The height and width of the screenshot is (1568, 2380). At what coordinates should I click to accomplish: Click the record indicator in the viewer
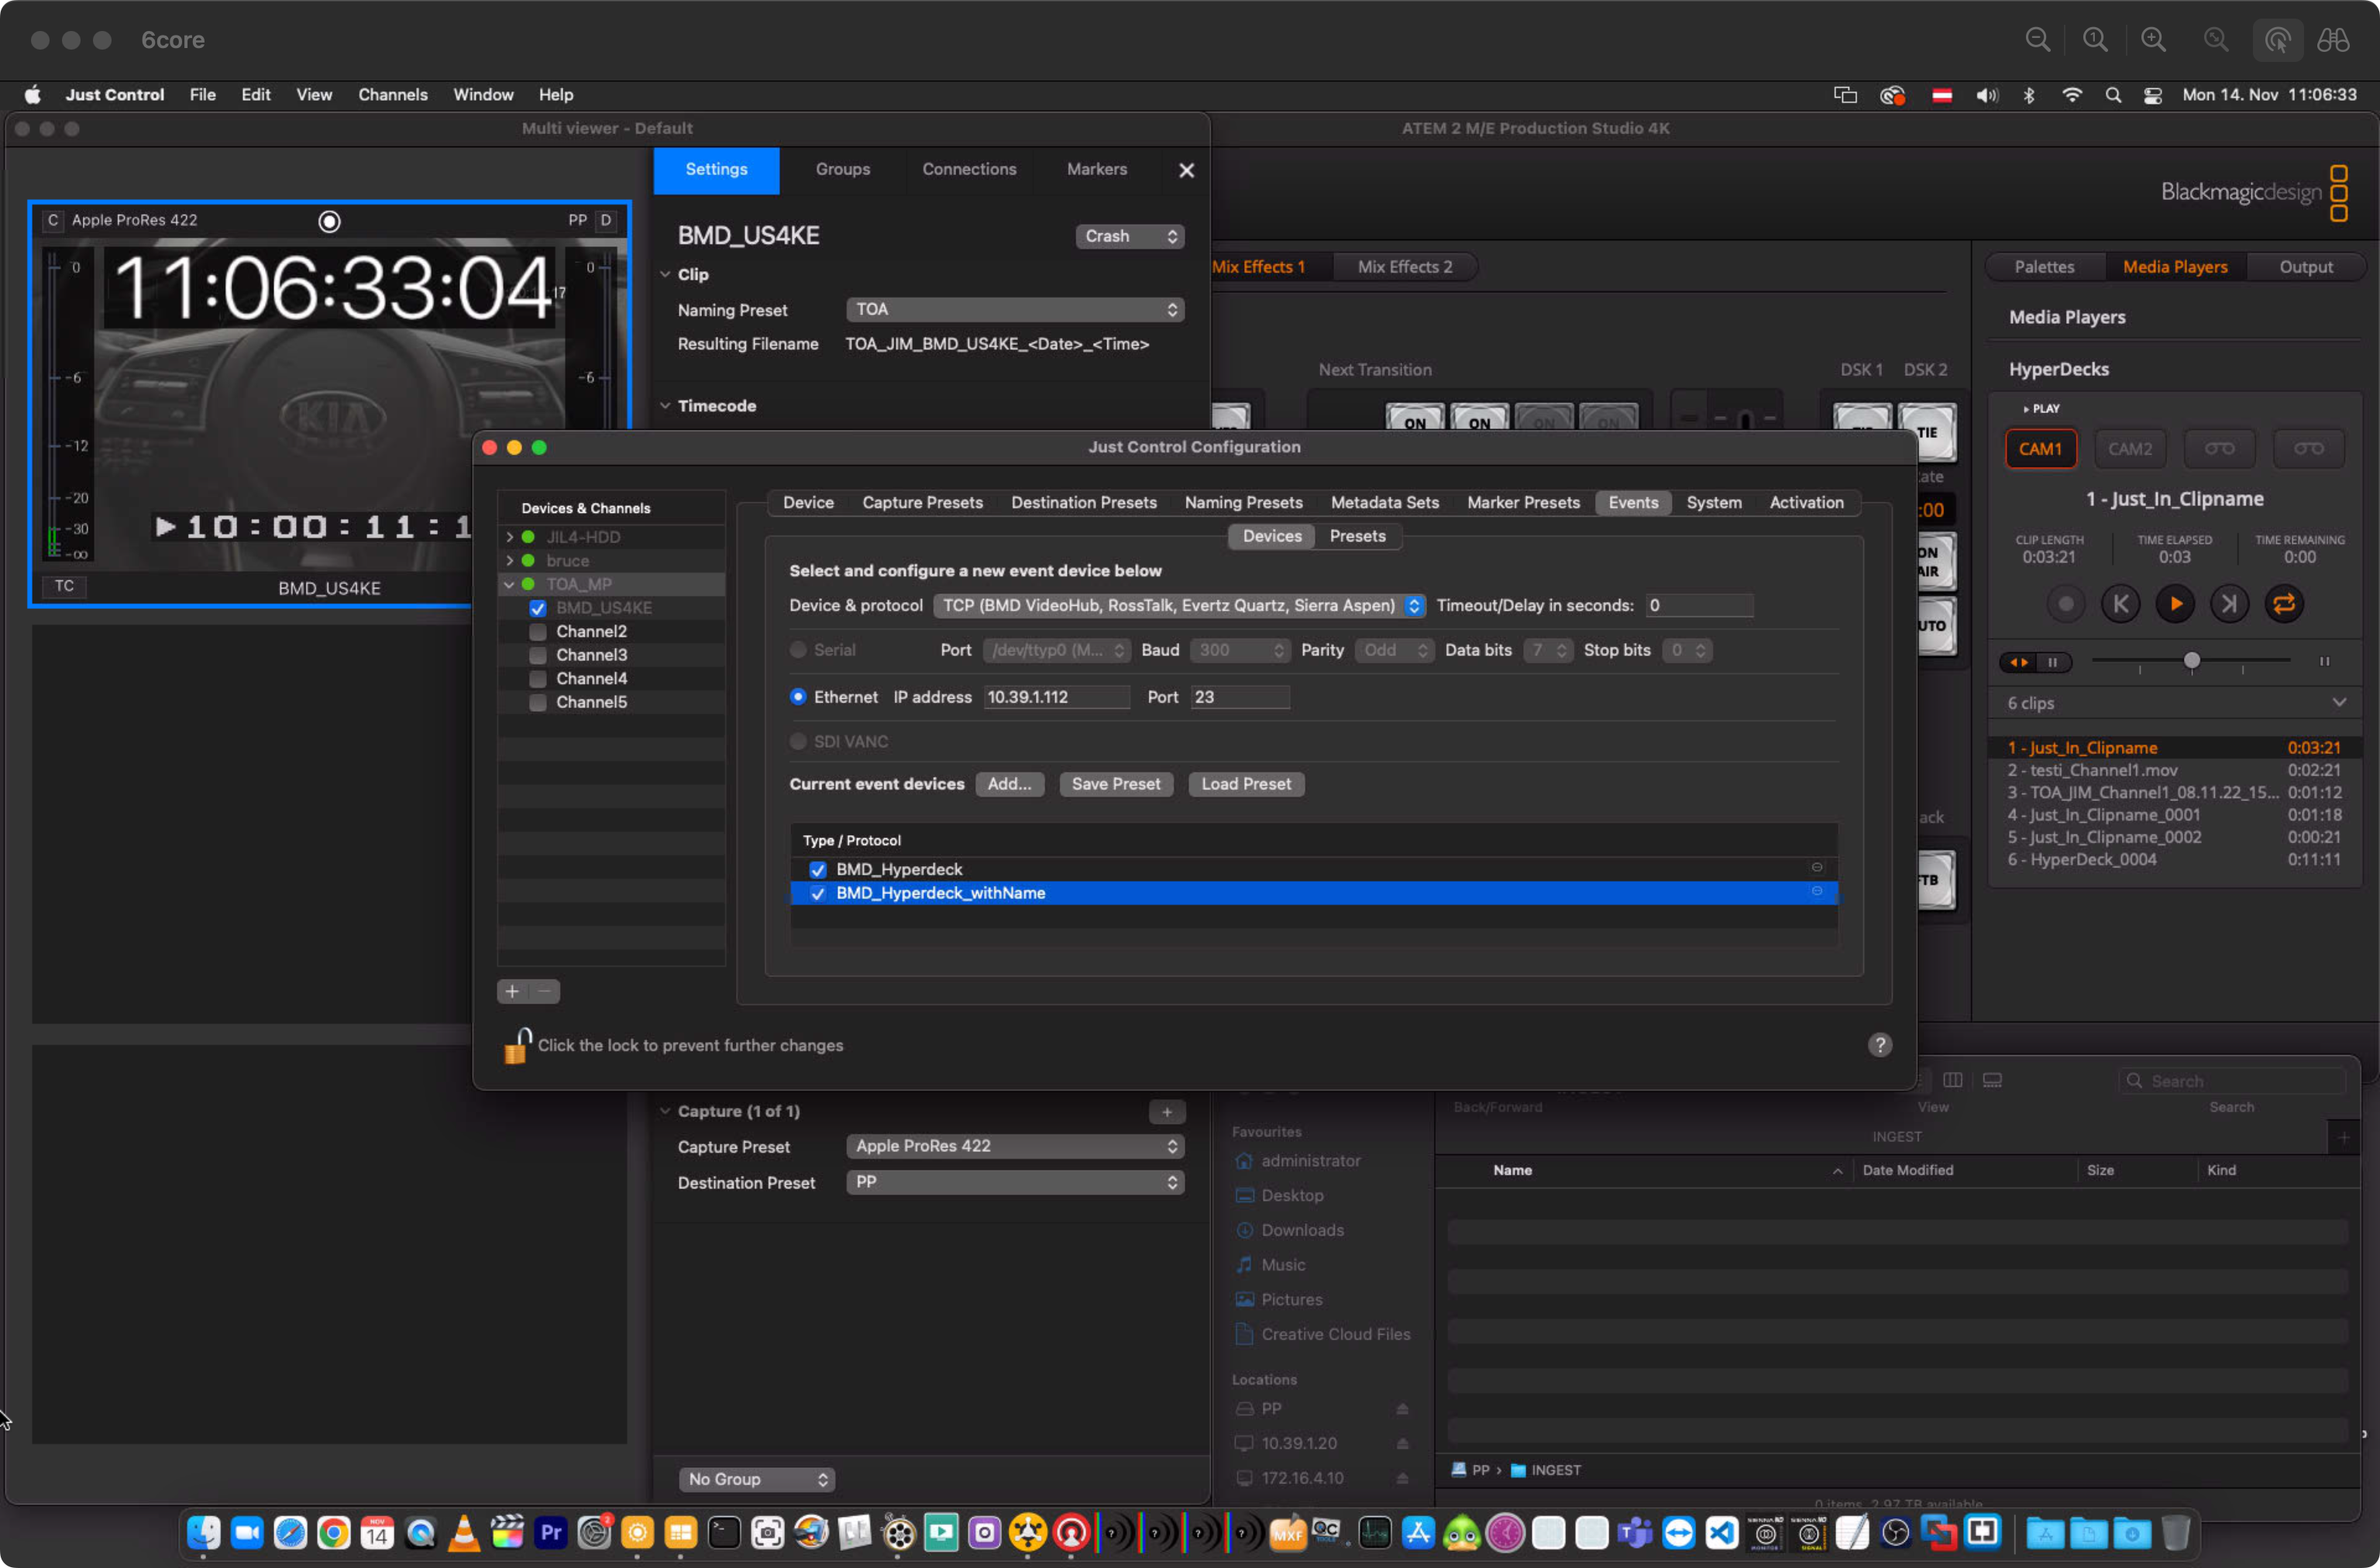(329, 221)
